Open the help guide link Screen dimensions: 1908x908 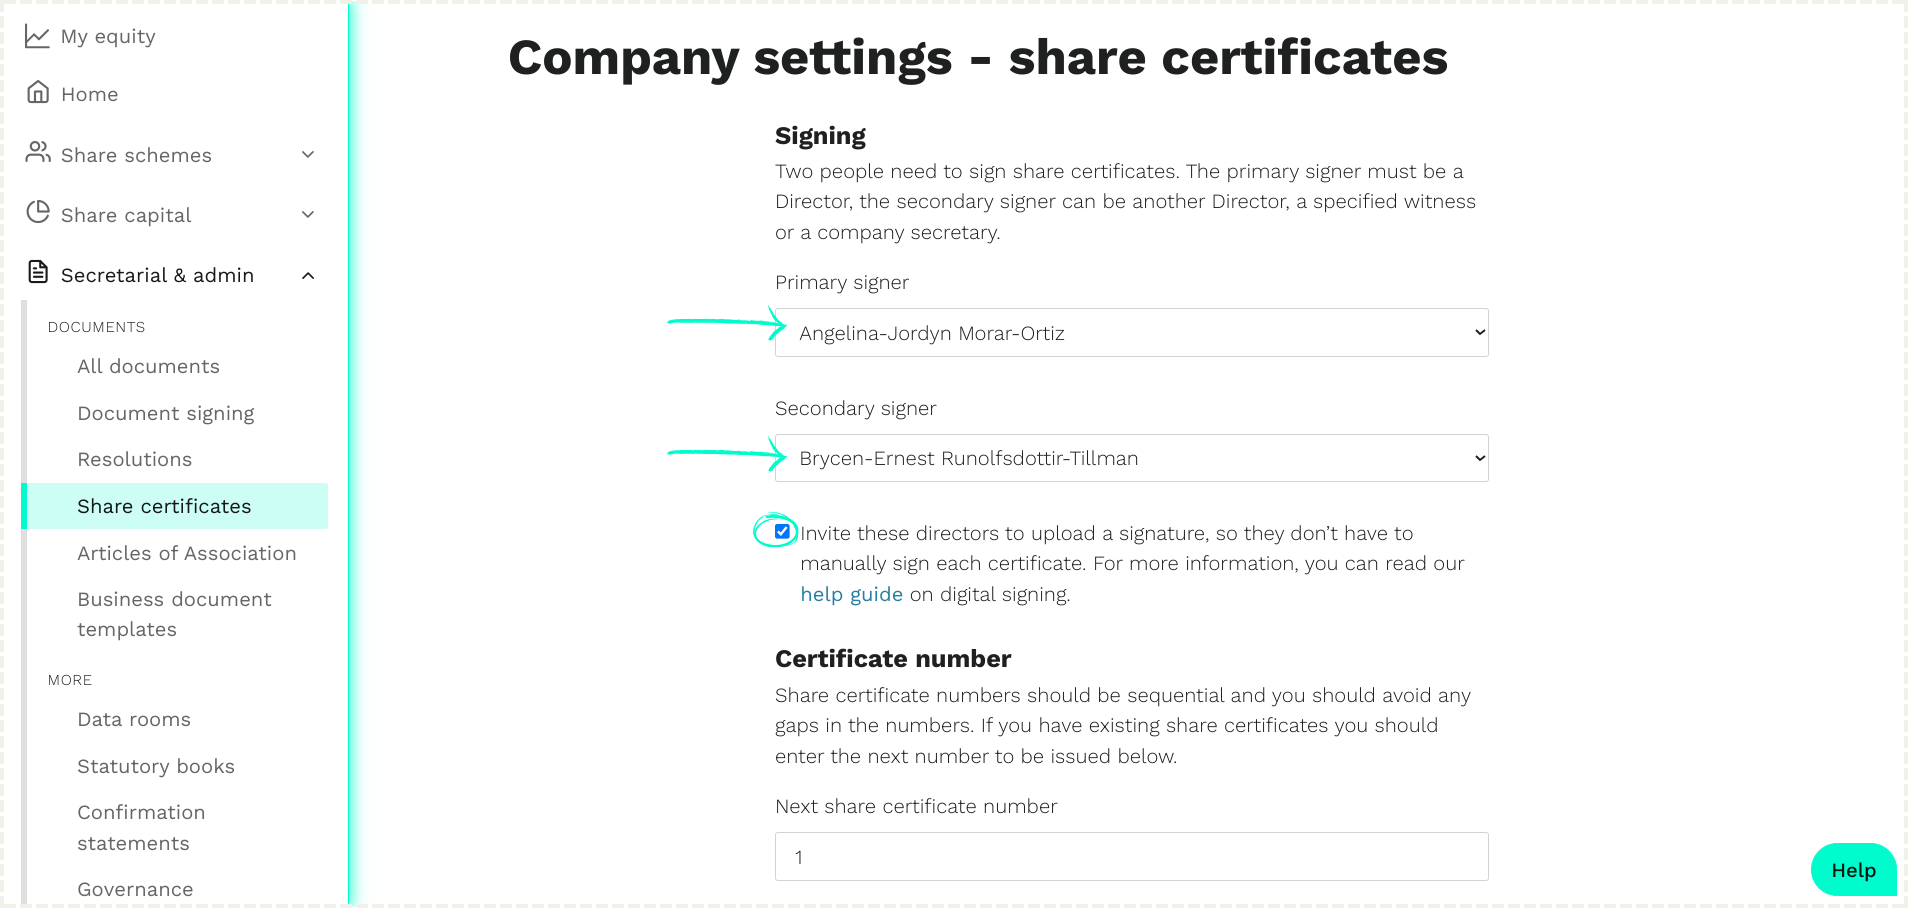point(851,593)
